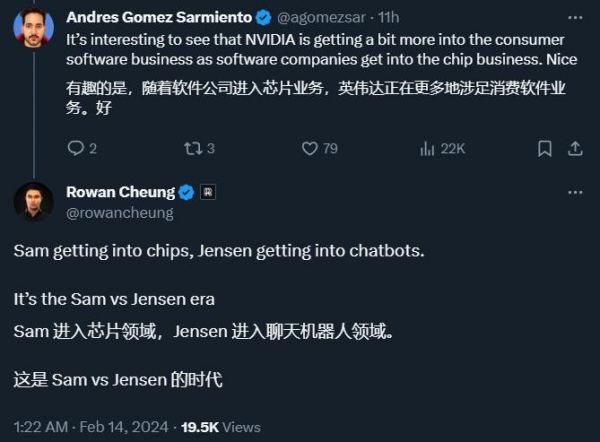600x442 pixels.
Task: View analytics for the 22K views tweet
Action: [x=429, y=149]
